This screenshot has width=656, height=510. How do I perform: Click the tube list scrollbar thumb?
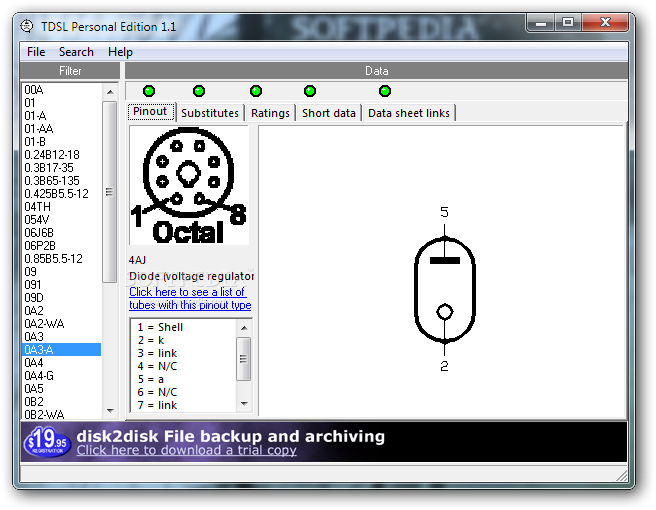[x=110, y=192]
